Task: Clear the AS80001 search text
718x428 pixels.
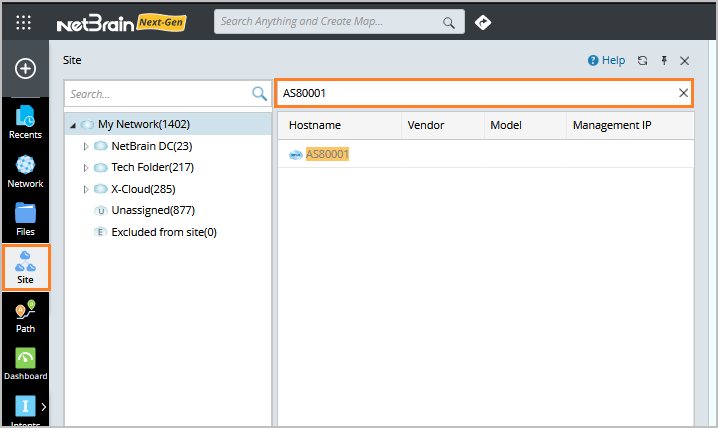Action: [x=684, y=93]
